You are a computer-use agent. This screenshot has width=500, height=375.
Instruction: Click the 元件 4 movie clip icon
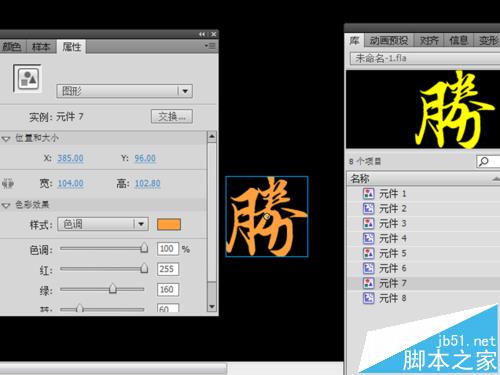pyautogui.click(x=368, y=238)
